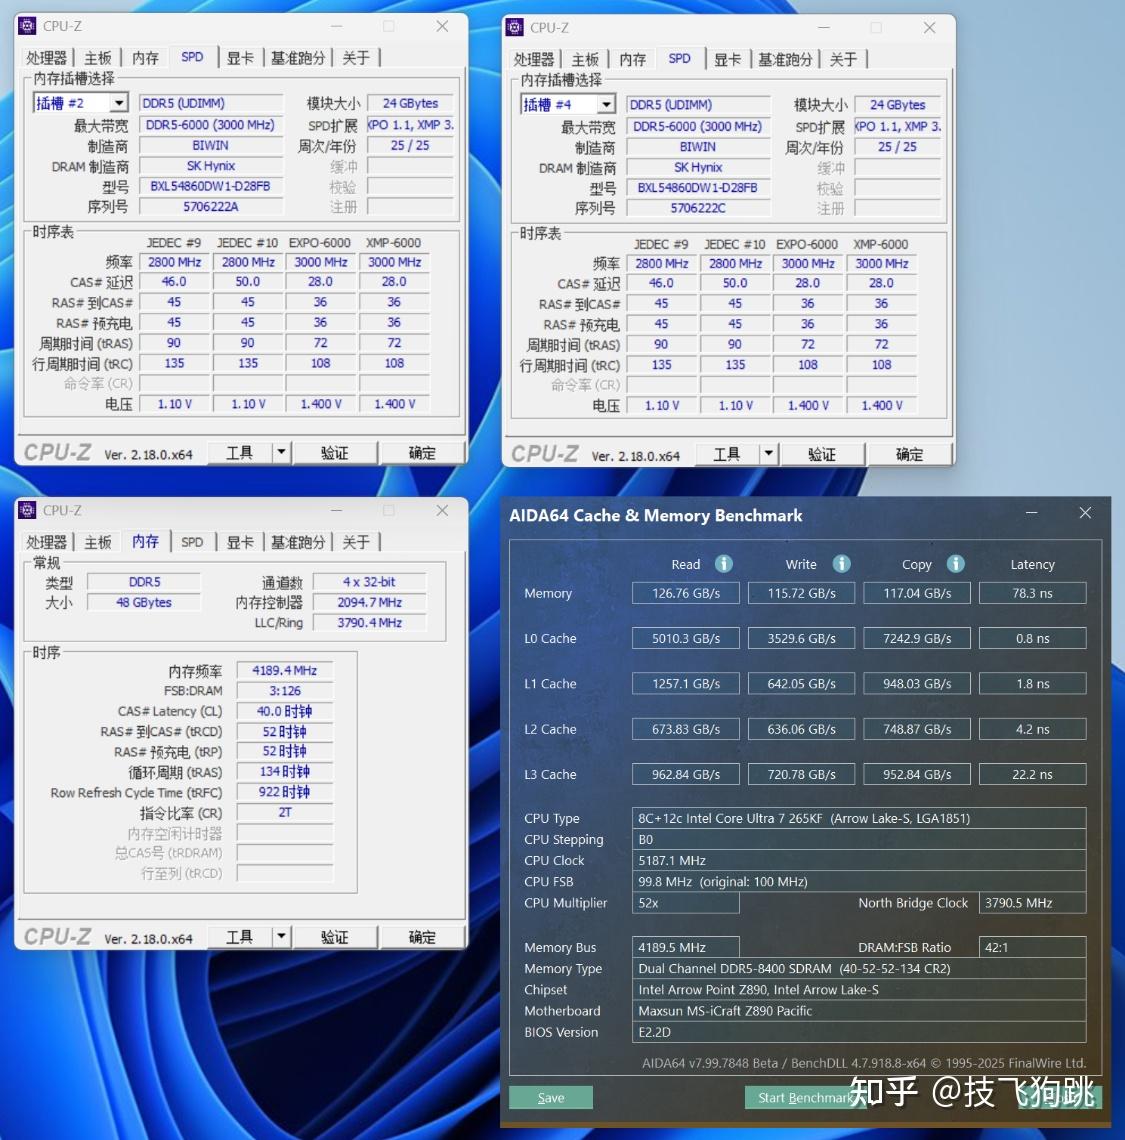
Task: Click Motherboard field Maxsun MS-iCraft Z890 Pacific
Action: click(859, 1011)
